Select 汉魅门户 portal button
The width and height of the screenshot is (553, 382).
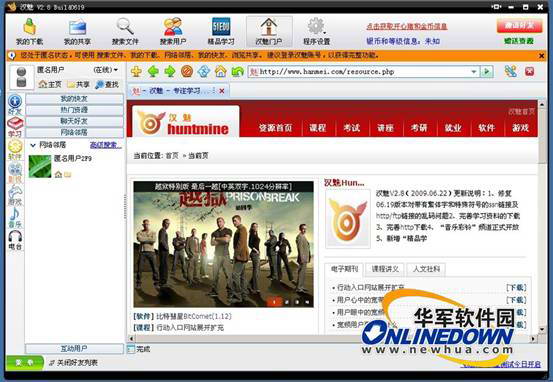269,32
